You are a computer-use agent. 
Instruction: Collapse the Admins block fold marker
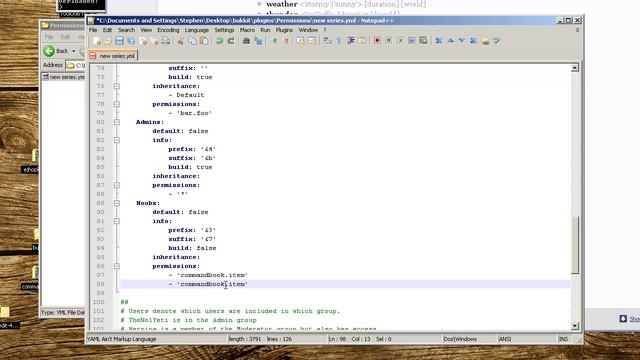pos(117,122)
